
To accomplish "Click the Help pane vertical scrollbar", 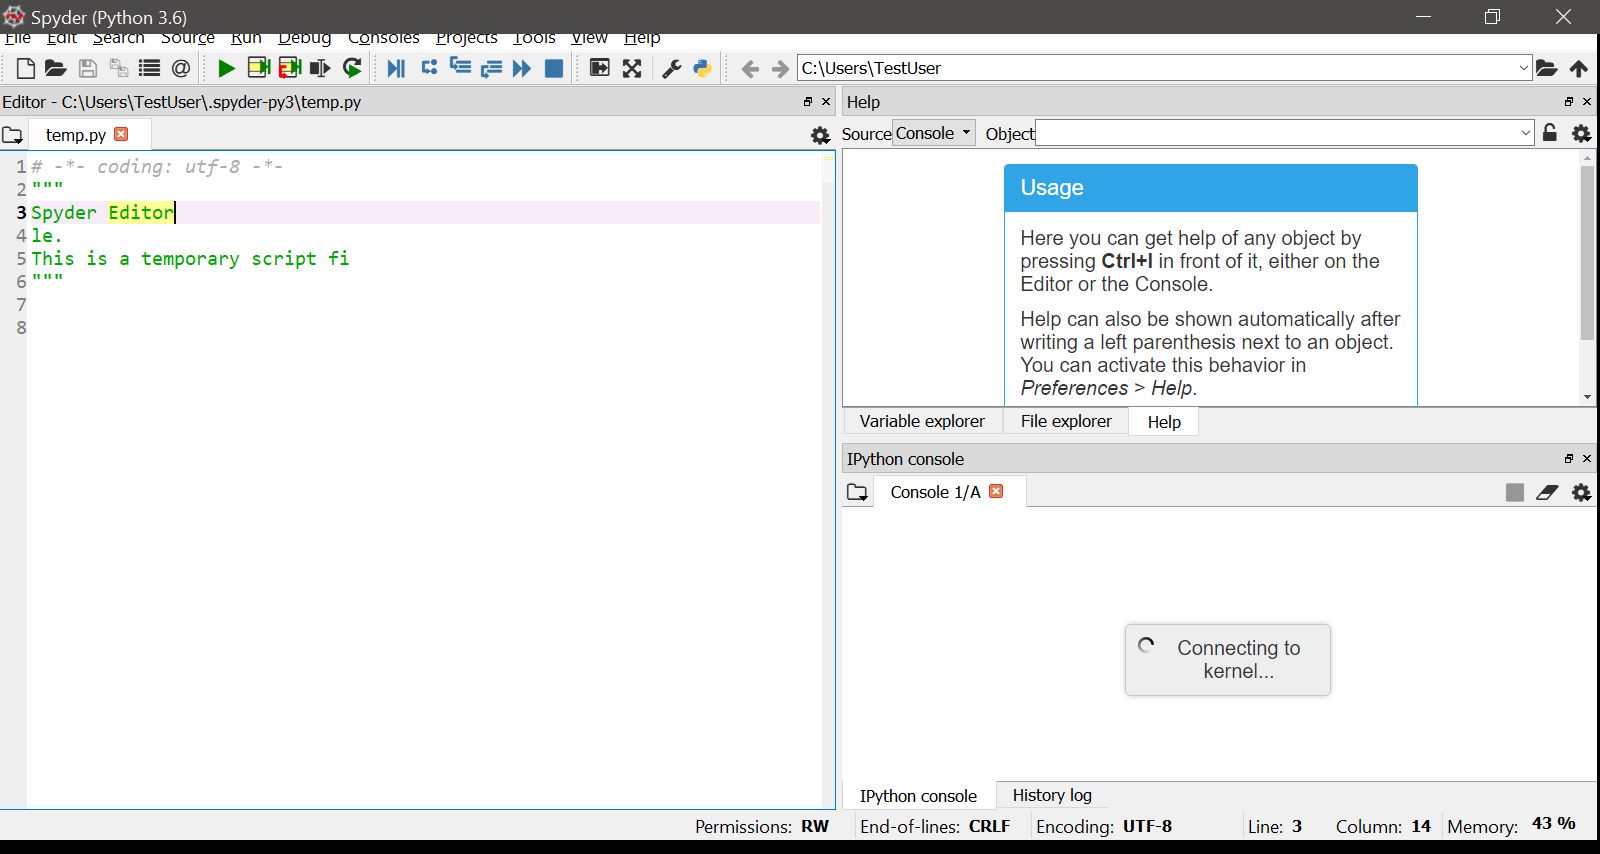I will [1587, 254].
